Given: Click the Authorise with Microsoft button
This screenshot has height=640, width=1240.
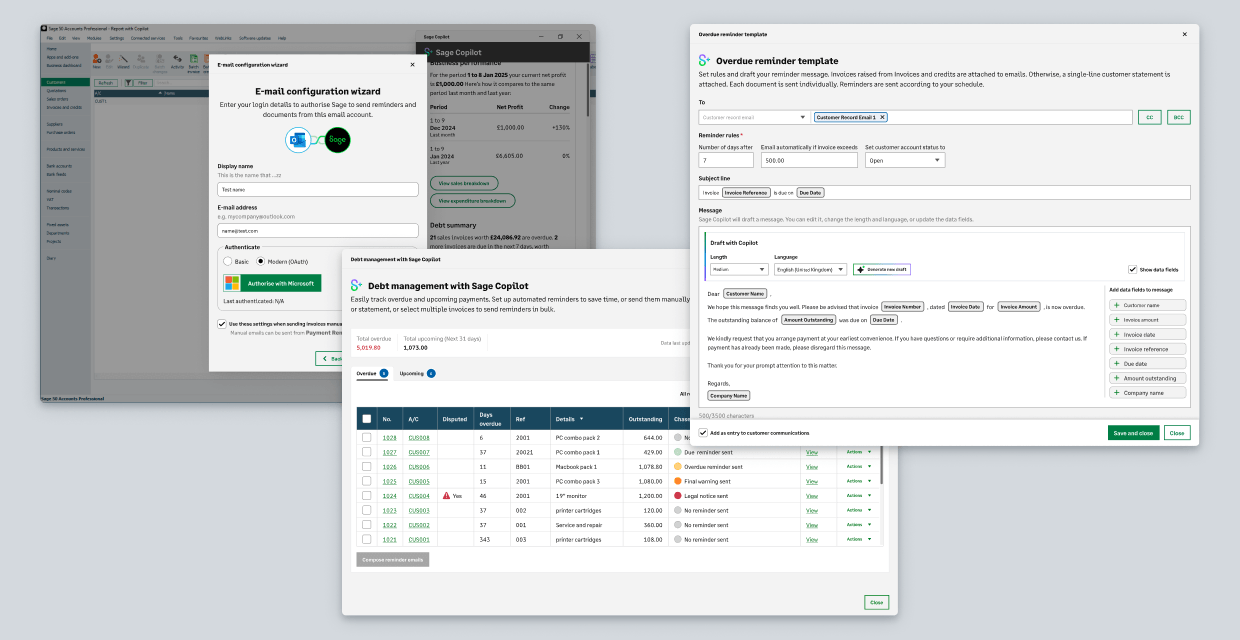Looking at the screenshot, I should pyautogui.click(x=273, y=283).
